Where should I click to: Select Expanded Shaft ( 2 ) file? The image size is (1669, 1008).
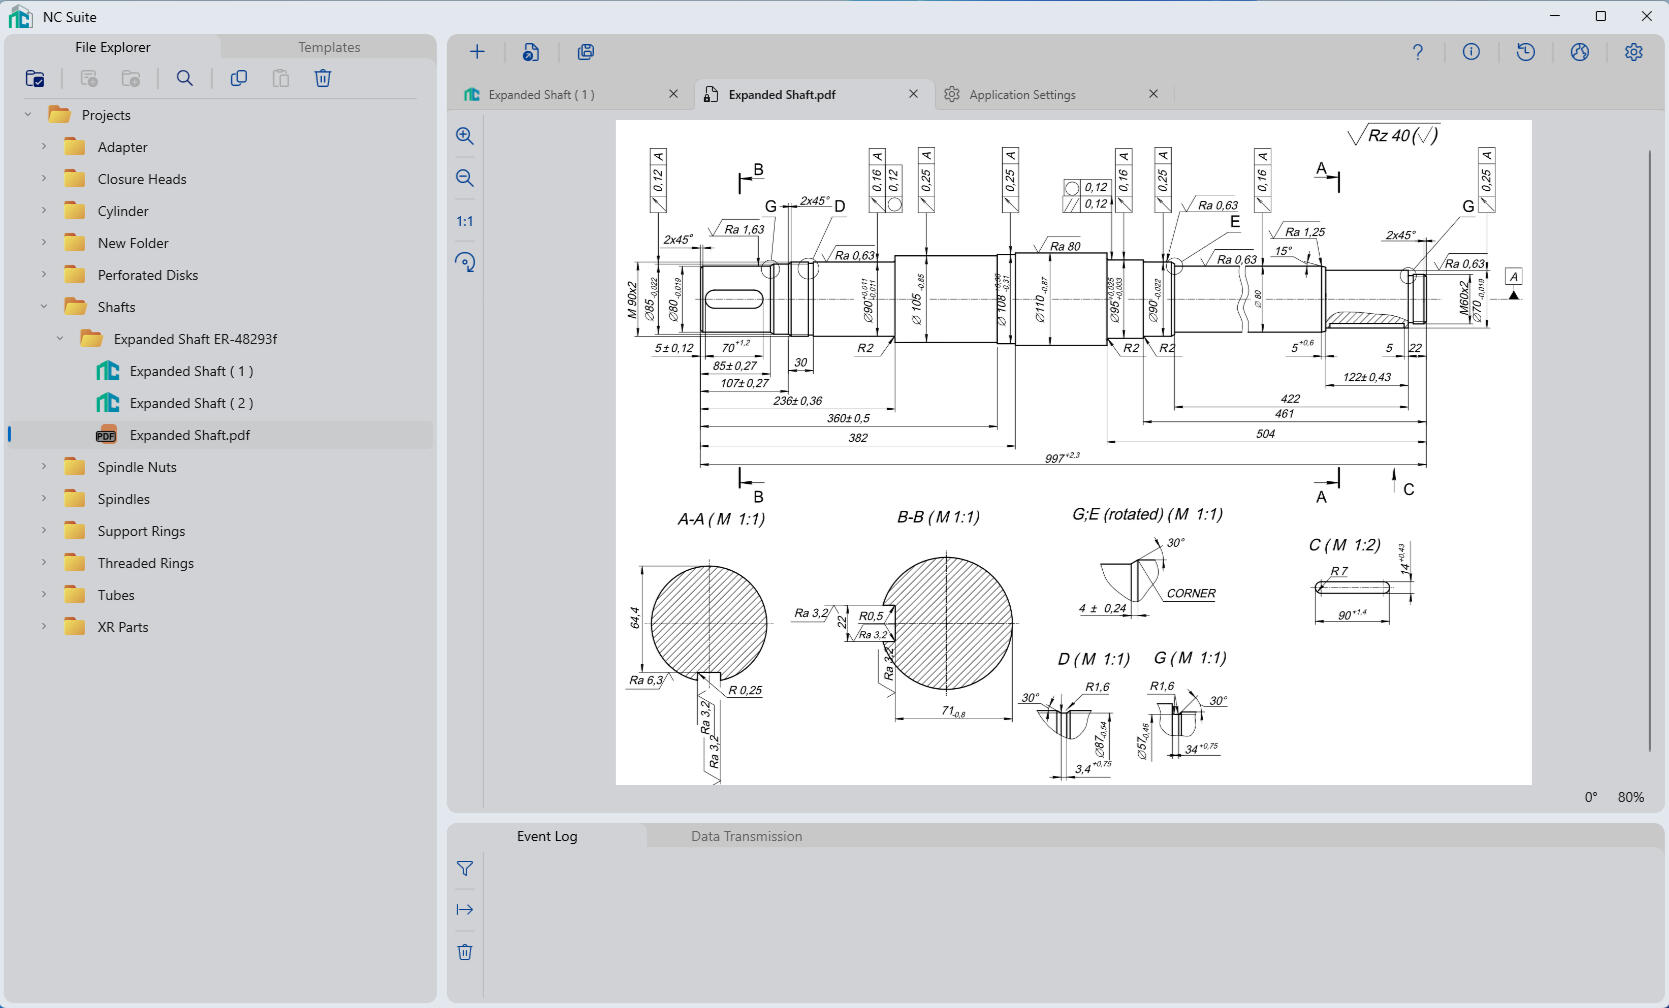(191, 403)
